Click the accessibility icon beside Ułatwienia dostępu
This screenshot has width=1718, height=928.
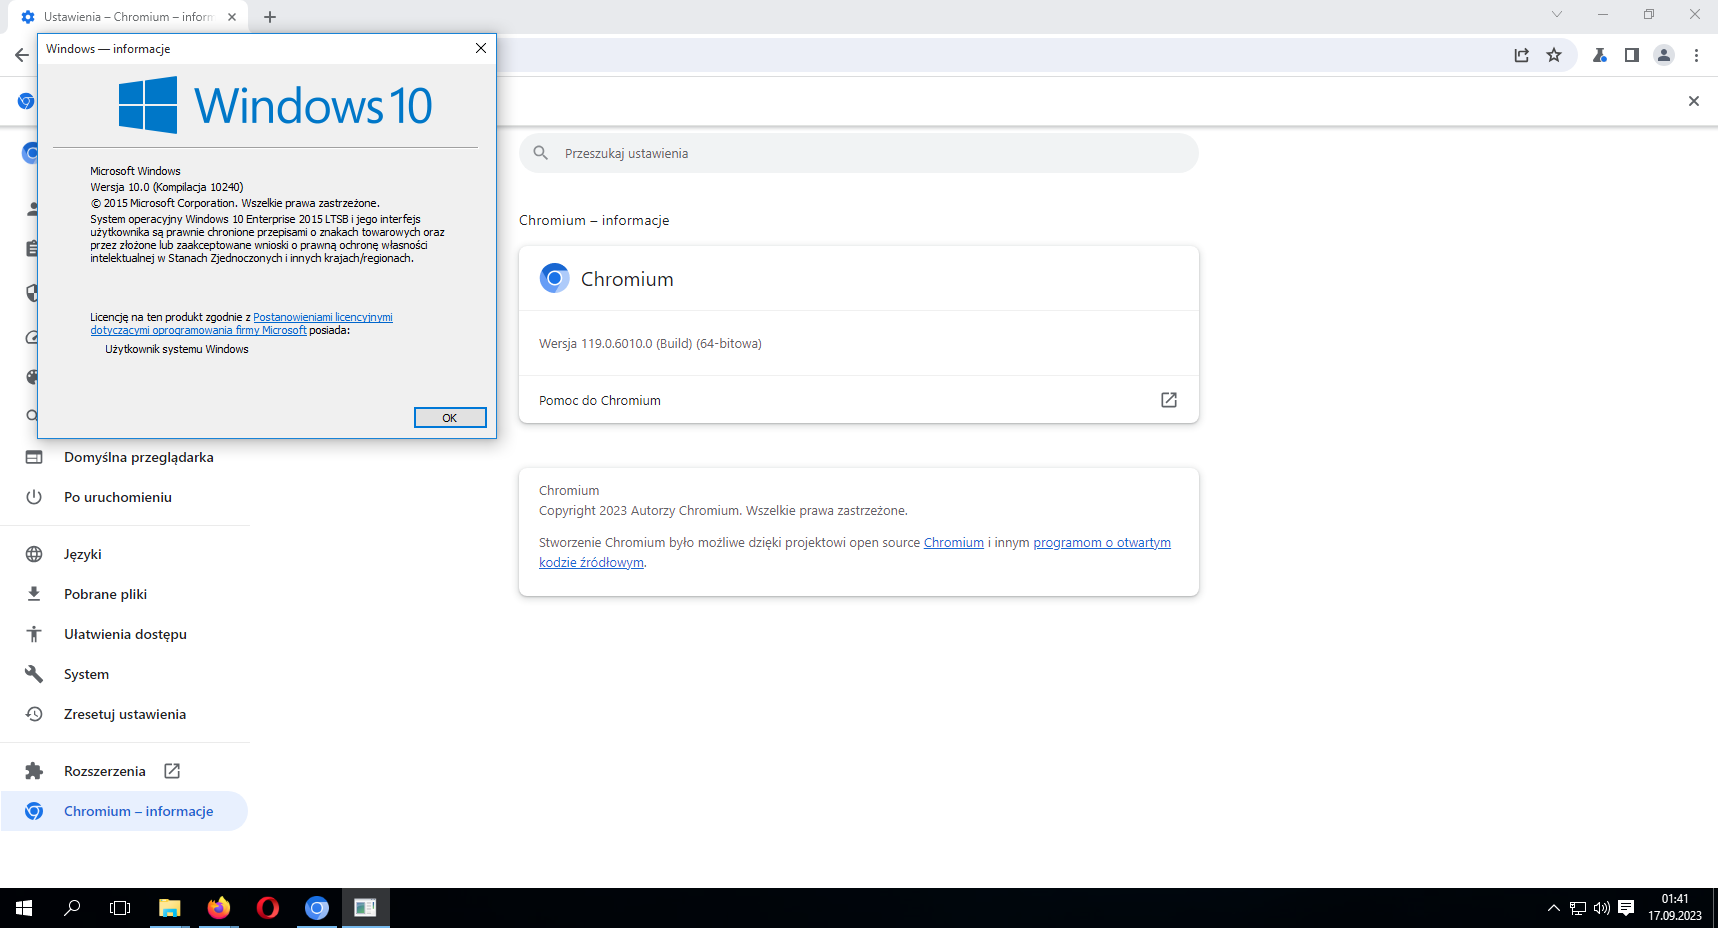tap(34, 634)
